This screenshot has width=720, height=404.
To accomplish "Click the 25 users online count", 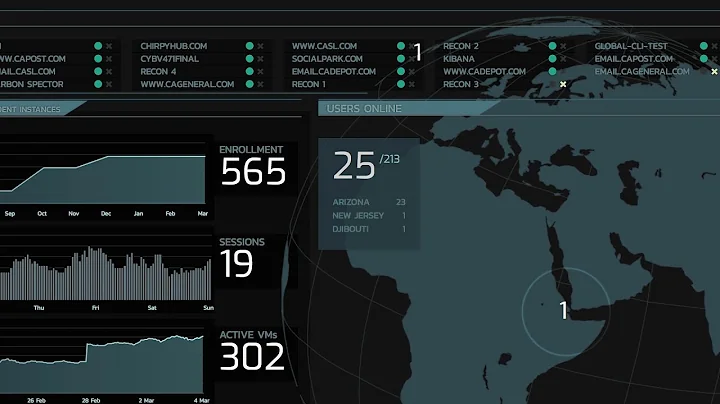I will coord(354,166).
